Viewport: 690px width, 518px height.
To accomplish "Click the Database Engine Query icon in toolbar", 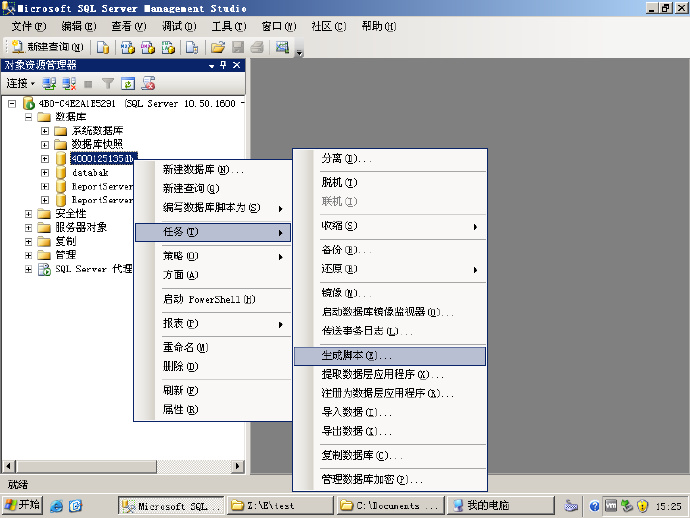I will 103,47.
